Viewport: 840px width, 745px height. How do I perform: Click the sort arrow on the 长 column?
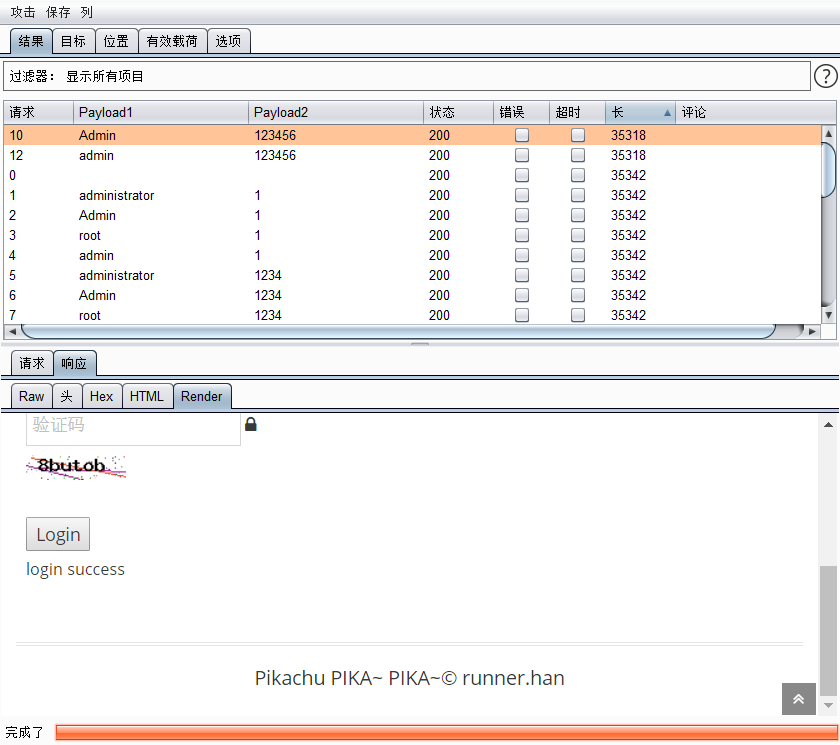(x=665, y=112)
